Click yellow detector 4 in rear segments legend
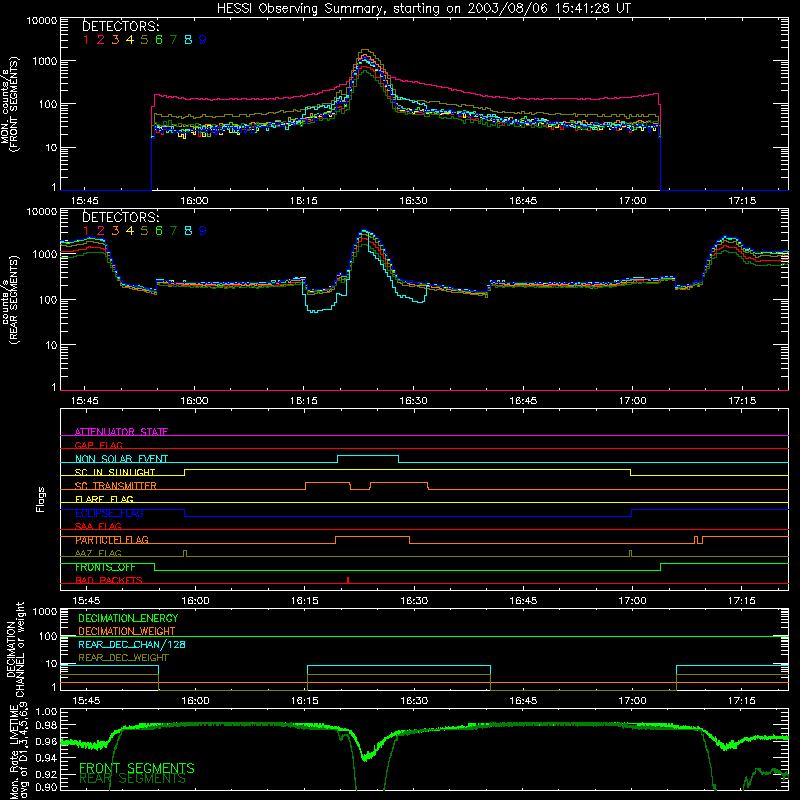This screenshot has width=800, height=800. 130,231
